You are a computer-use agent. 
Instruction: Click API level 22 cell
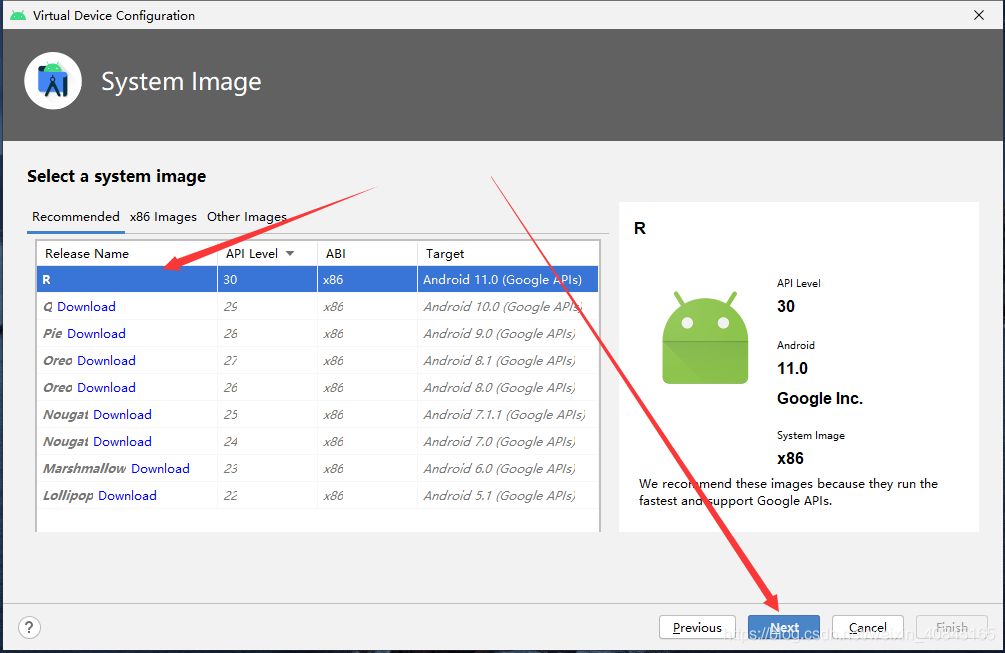coord(267,495)
